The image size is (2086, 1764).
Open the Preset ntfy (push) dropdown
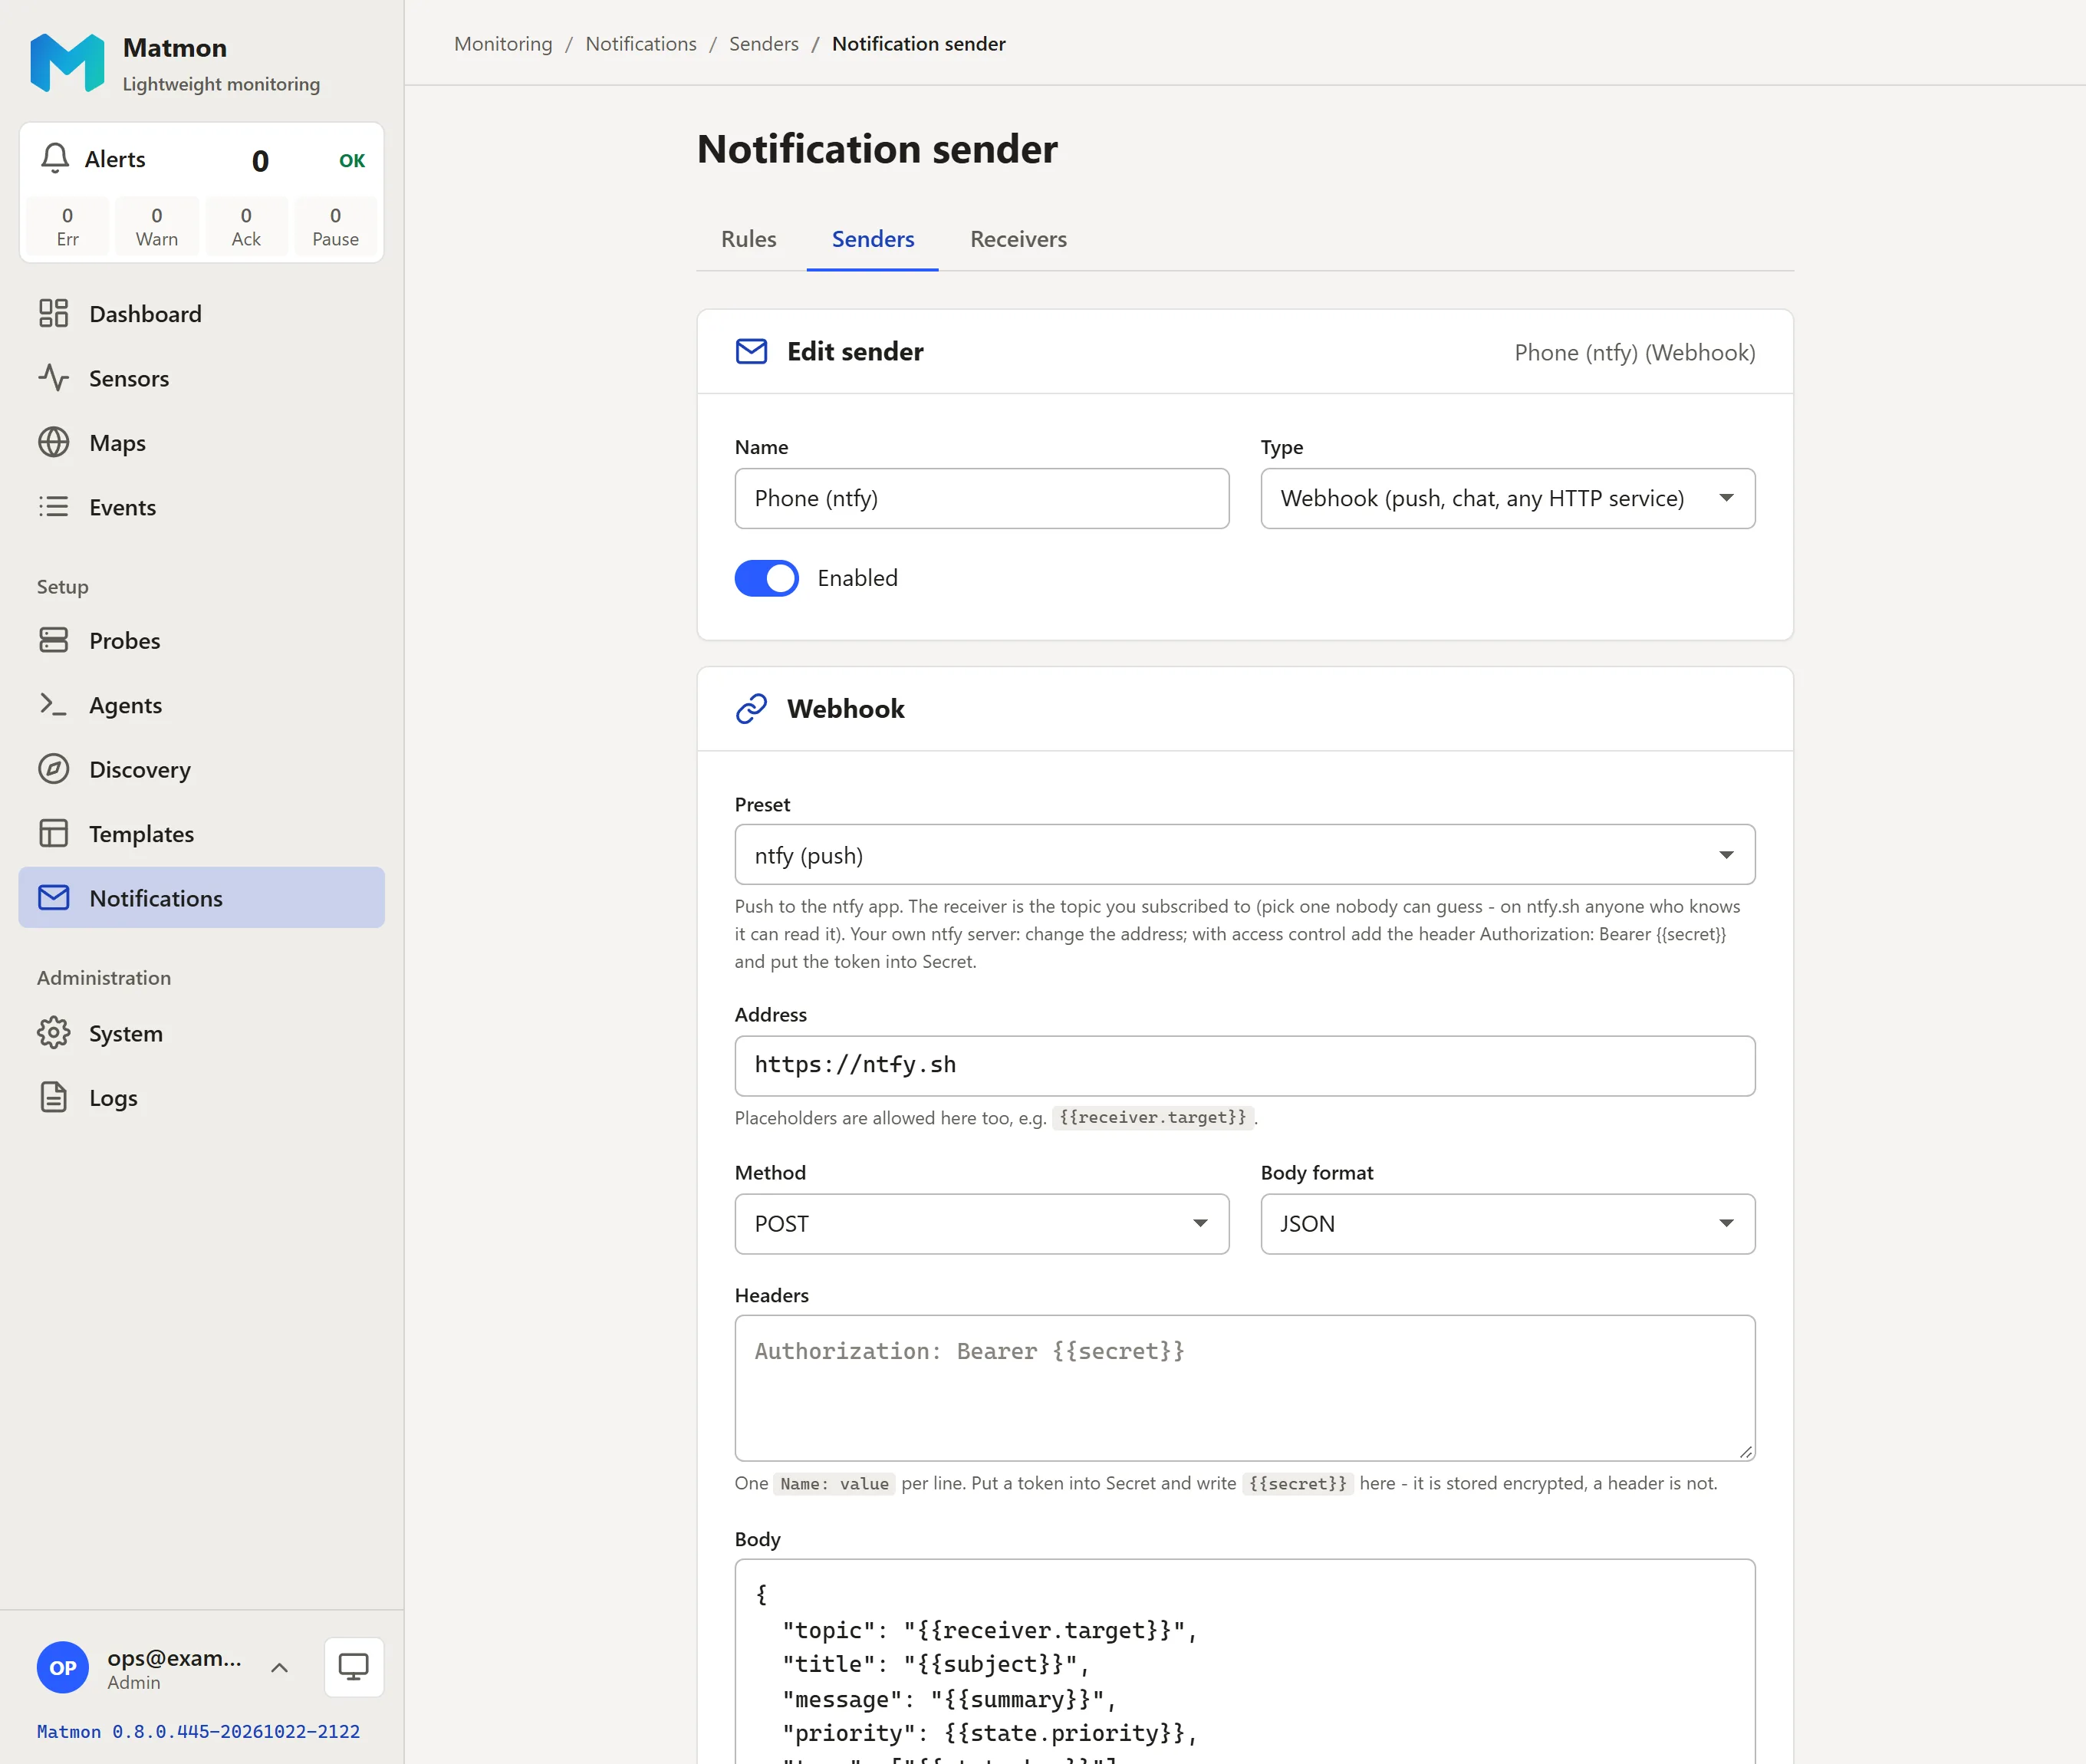[x=1244, y=855]
